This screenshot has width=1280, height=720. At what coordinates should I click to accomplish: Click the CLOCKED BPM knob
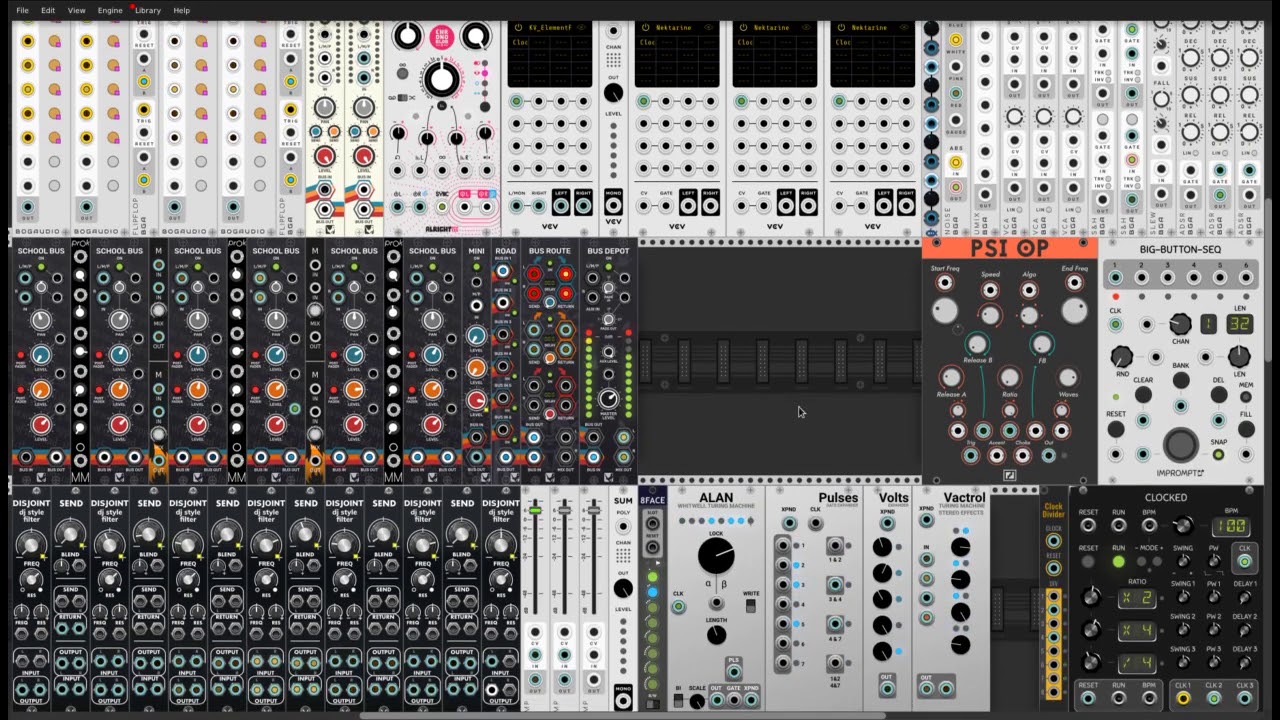coord(1183,526)
